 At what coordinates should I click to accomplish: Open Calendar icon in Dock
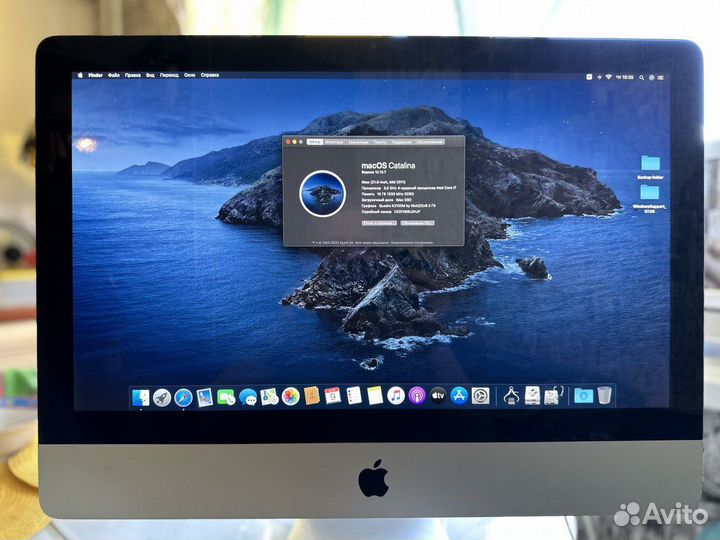(332, 395)
